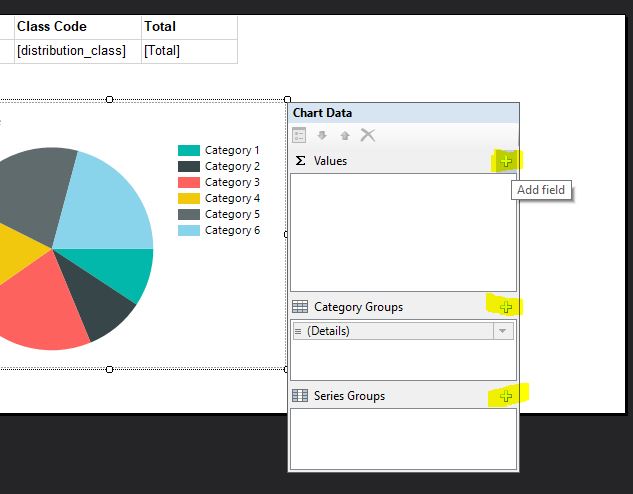Image resolution: width=633 pixels, height=494 pixels.
Task: Click the properties icon in Chart Data toolbar
Action: pos(300,135)
